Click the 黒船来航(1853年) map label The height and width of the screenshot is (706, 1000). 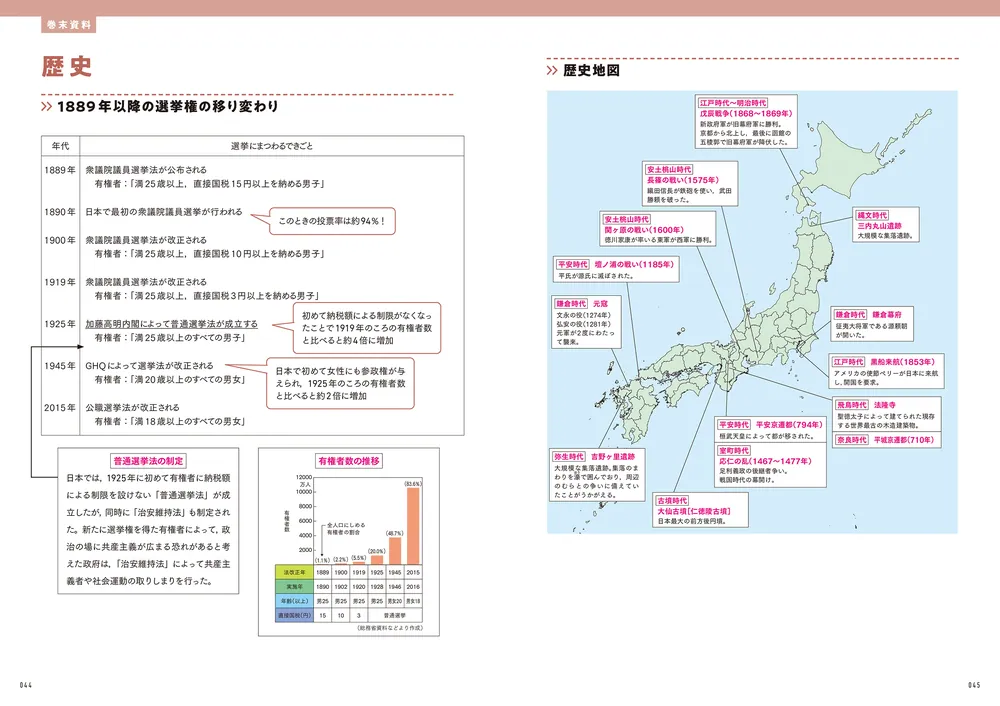tap(902, 362)
